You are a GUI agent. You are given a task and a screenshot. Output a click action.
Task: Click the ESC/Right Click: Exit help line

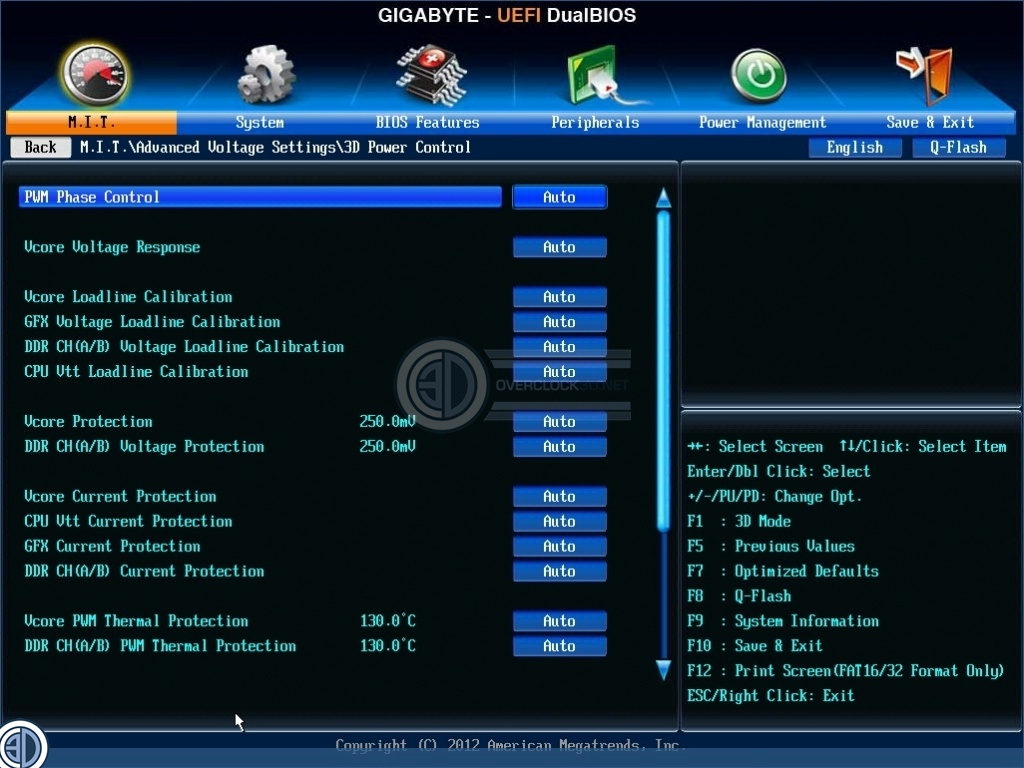pos(771,696)
